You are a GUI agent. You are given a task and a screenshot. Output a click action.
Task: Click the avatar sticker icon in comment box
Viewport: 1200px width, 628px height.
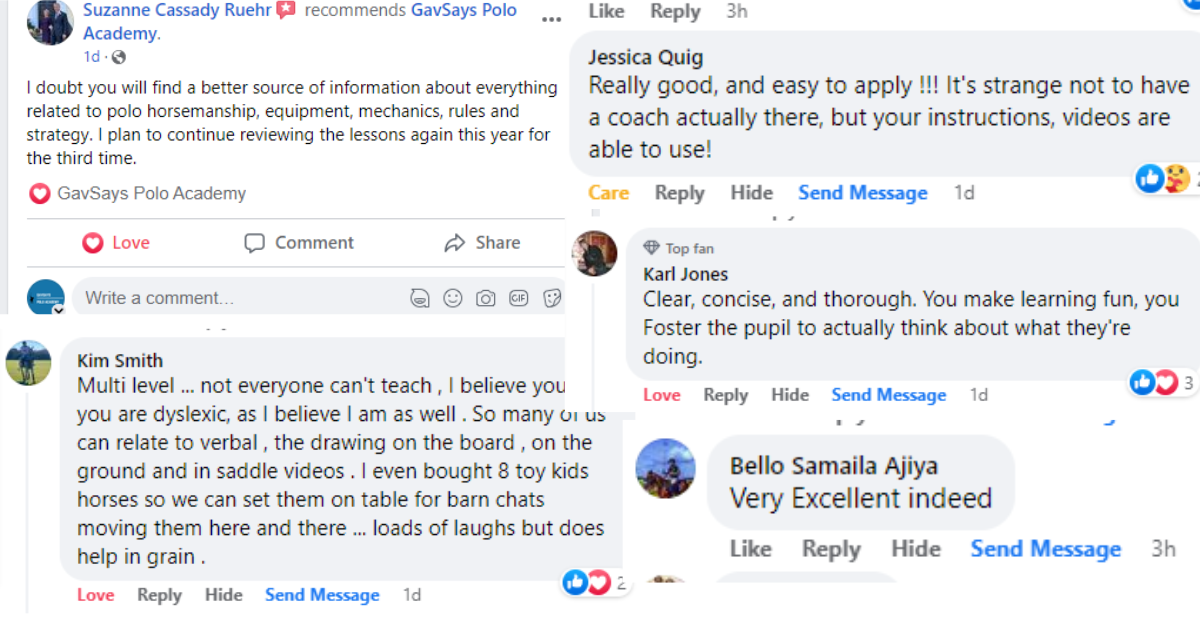420,298
